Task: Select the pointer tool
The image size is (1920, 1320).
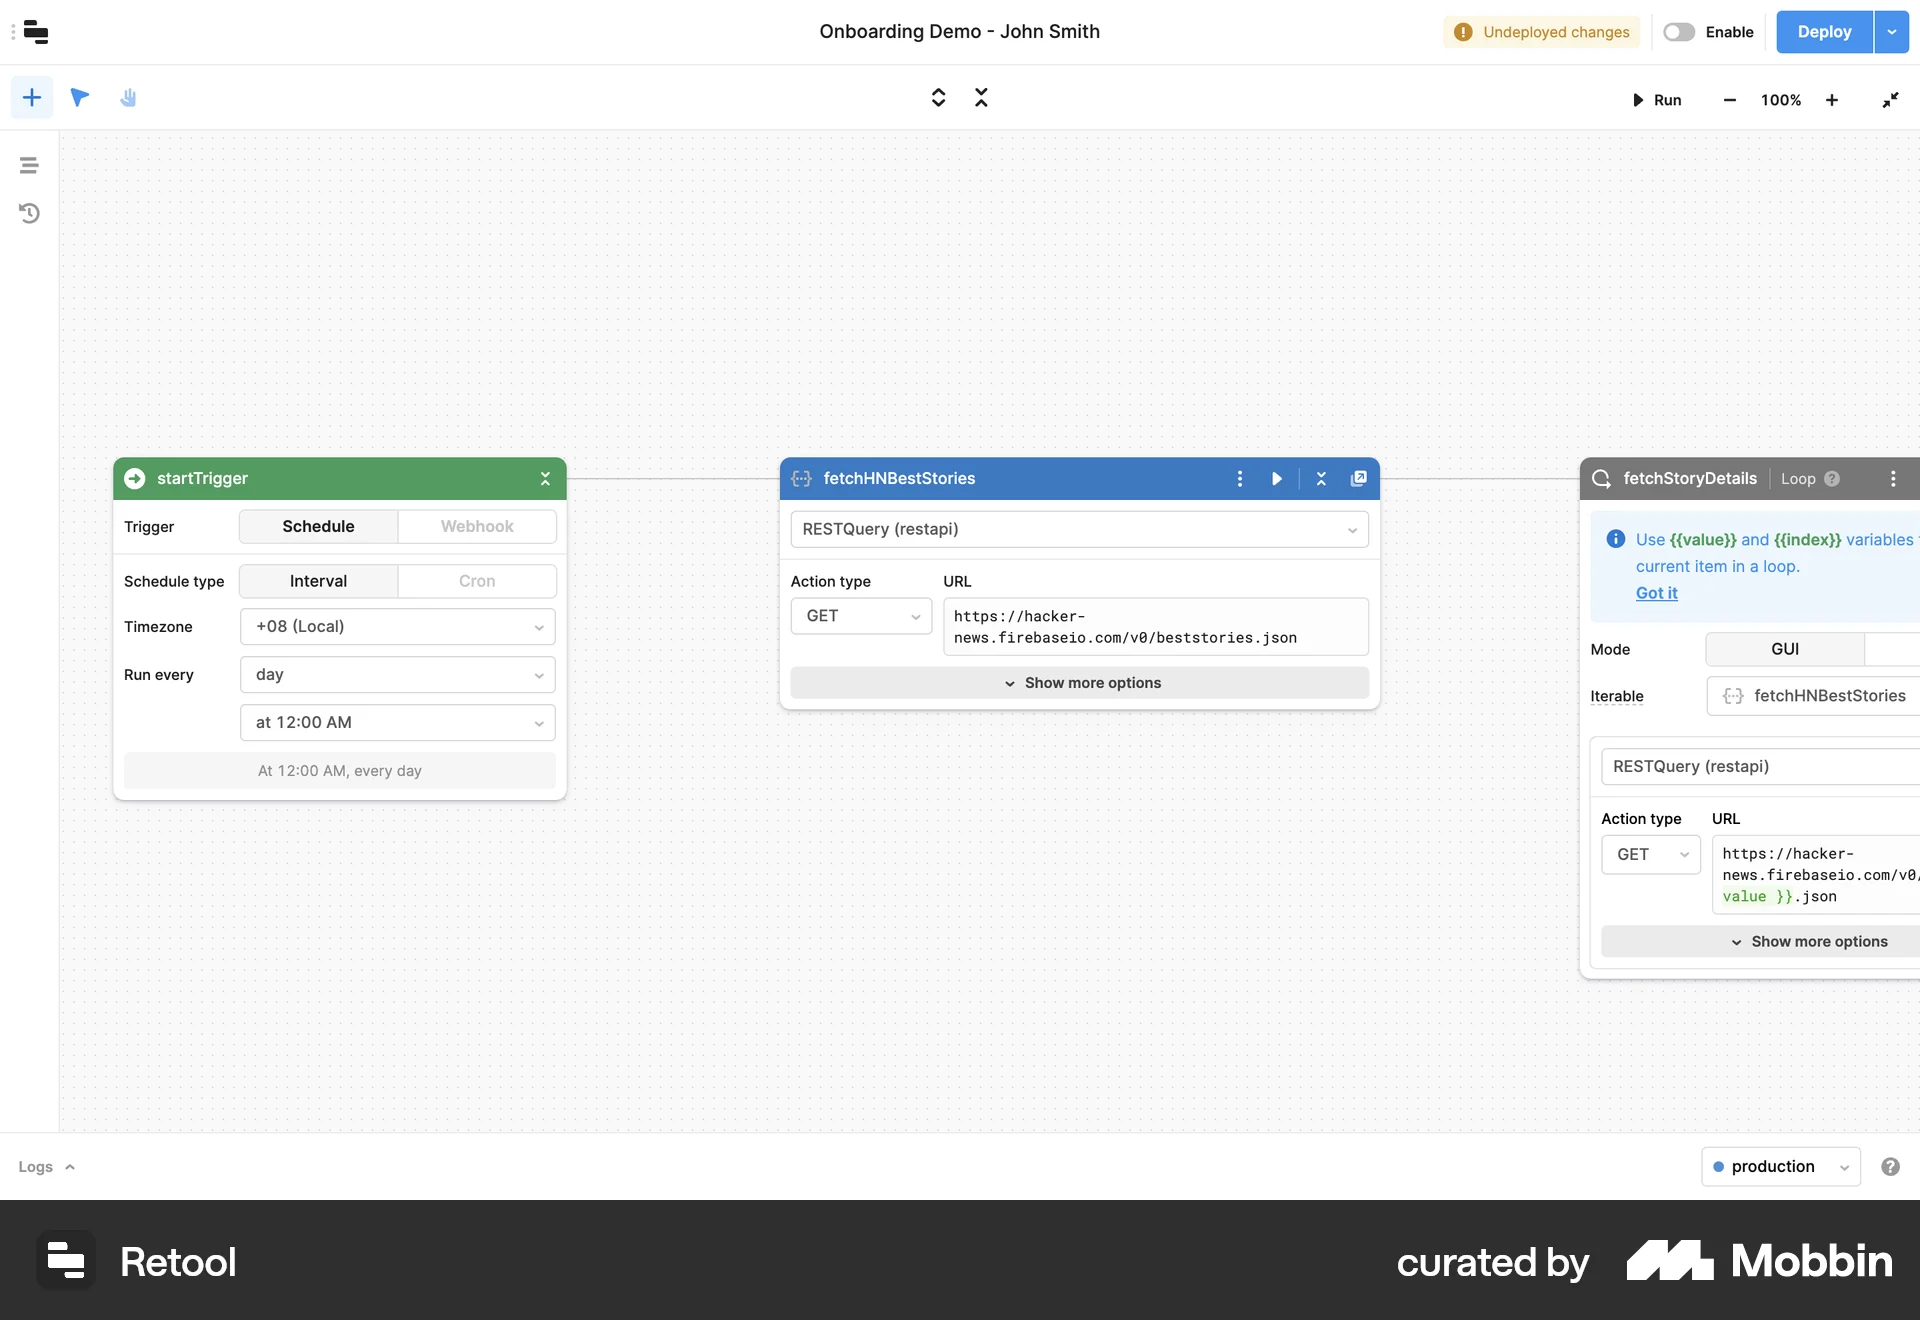Action: coord(79,97)
